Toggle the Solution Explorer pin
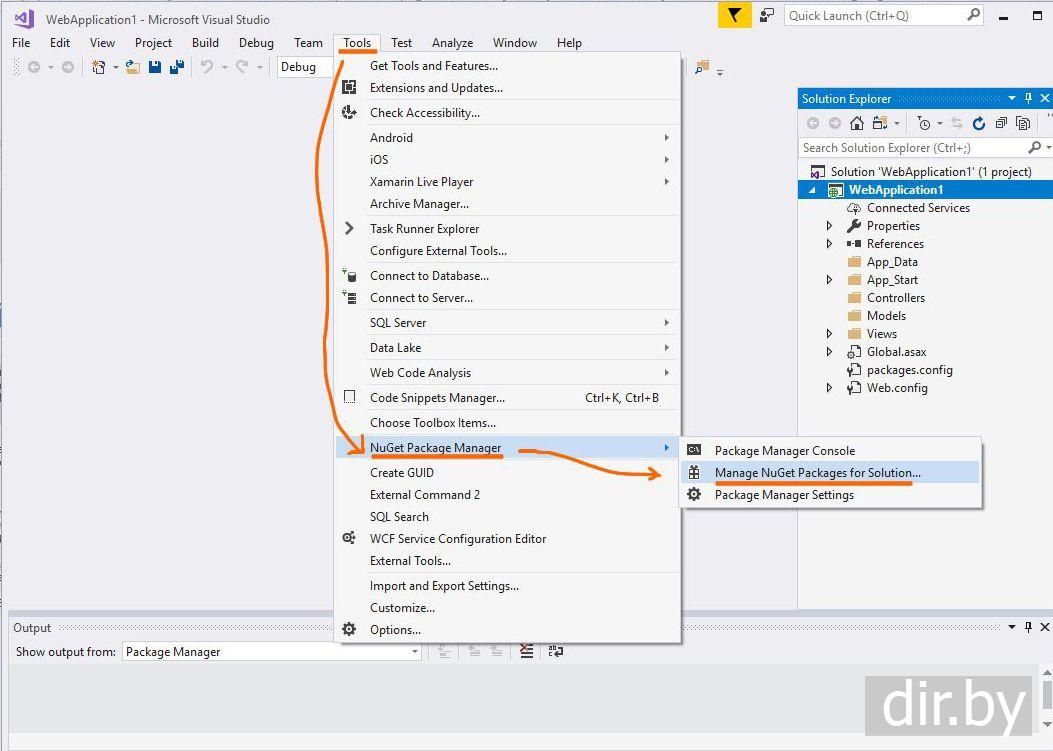This screenshot has width=1053, height=751. pyautogui.click(x=1028, y=98)
